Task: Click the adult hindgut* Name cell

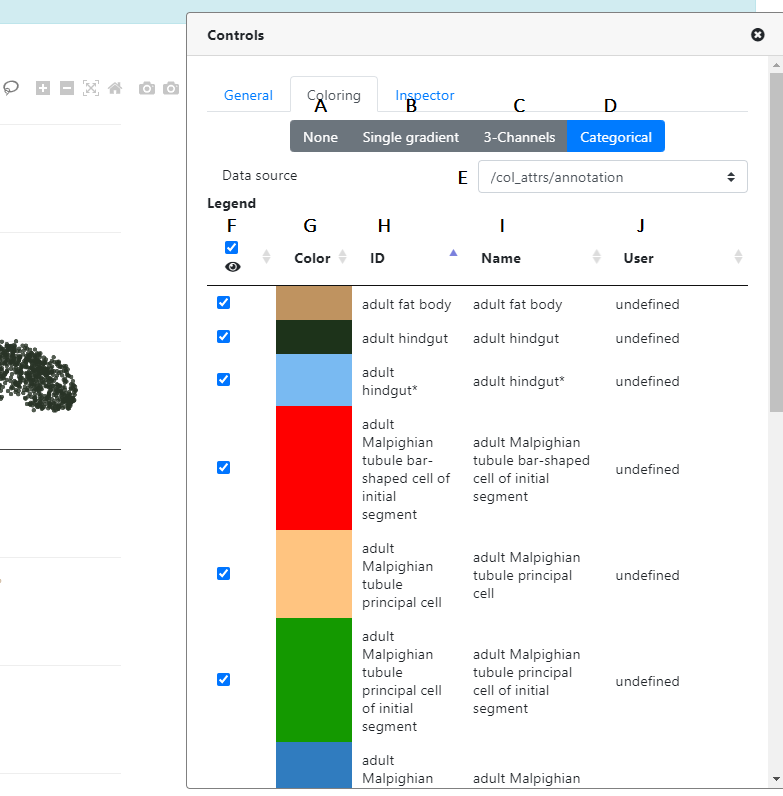Action: click(x=518, y=381)
